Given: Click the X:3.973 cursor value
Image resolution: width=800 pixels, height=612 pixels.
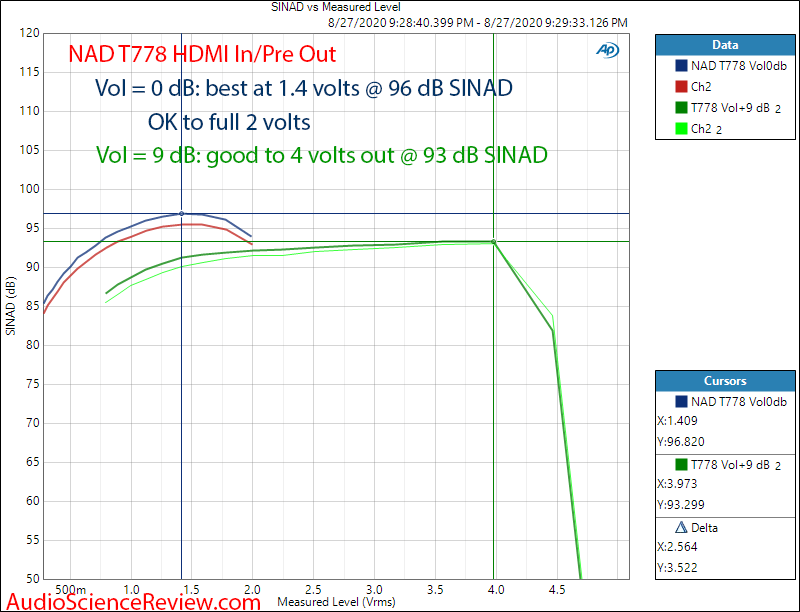Looking at the screenshot, I should click(x=677, y=483).
